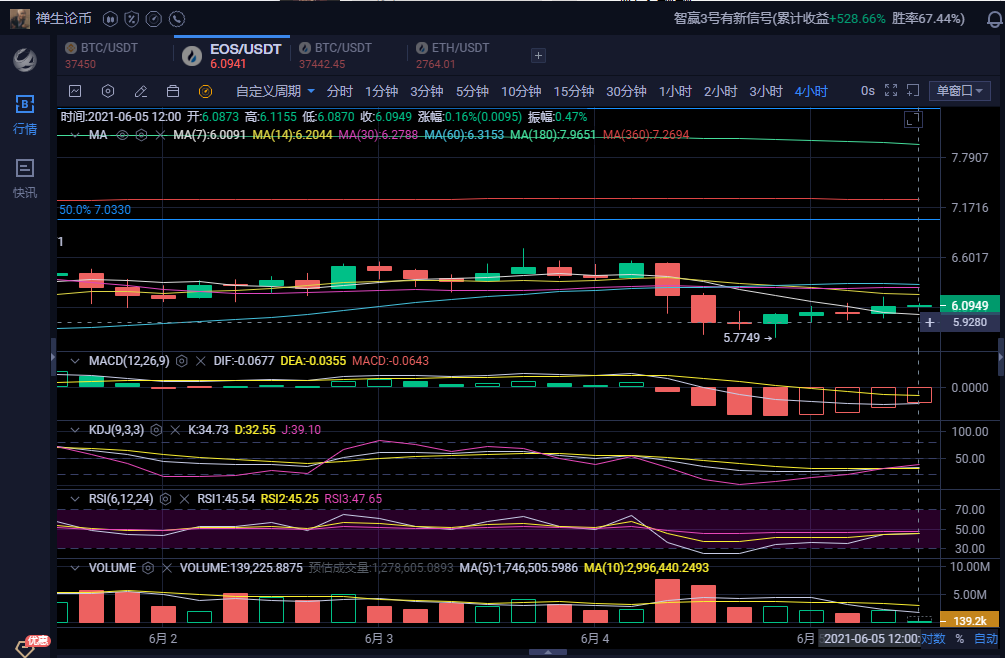The image size is (1005, 658).
Task: Click the 0s refresh timer
Action: (x=868, y=91)
